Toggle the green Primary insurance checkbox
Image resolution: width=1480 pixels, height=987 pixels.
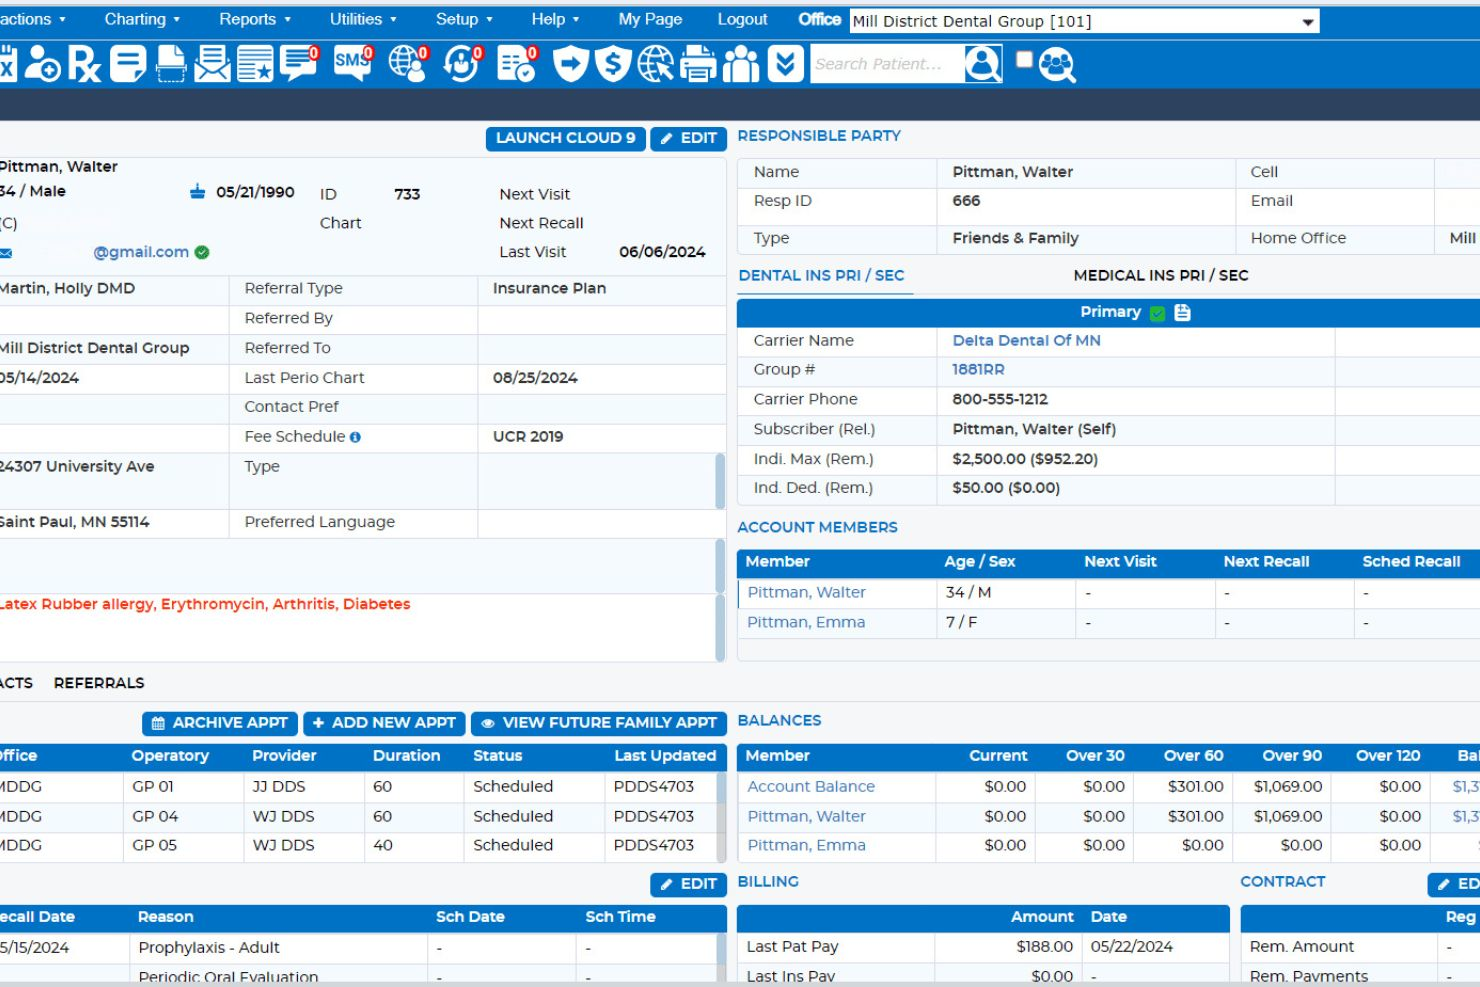[1157, 313]
